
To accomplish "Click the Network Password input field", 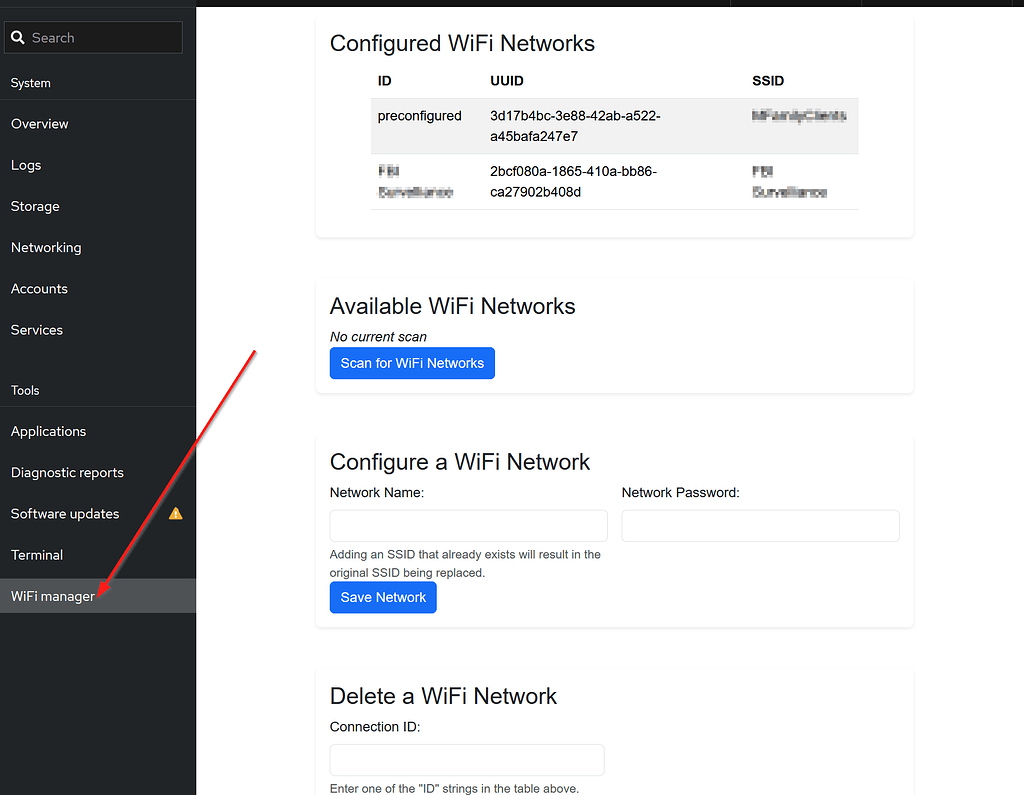I will pos(760,525).
